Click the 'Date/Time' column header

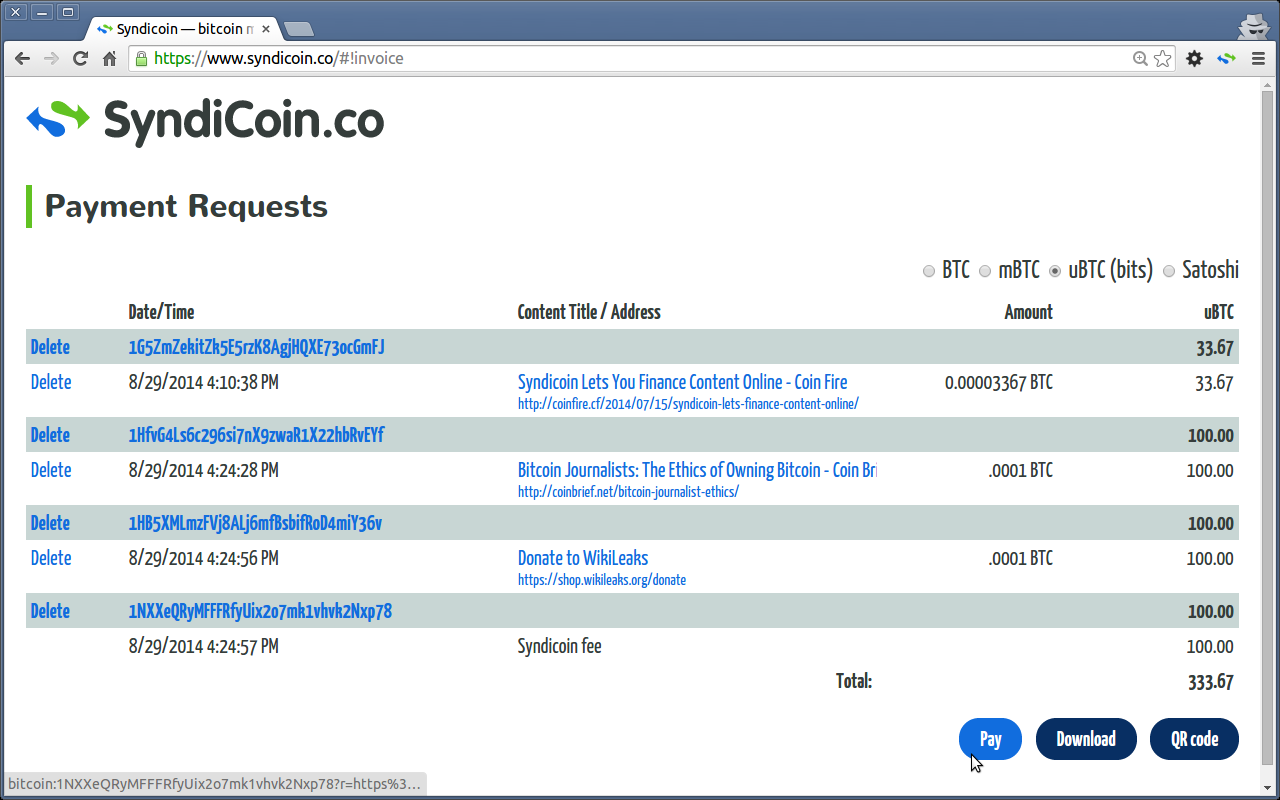[x=161, y=312]
